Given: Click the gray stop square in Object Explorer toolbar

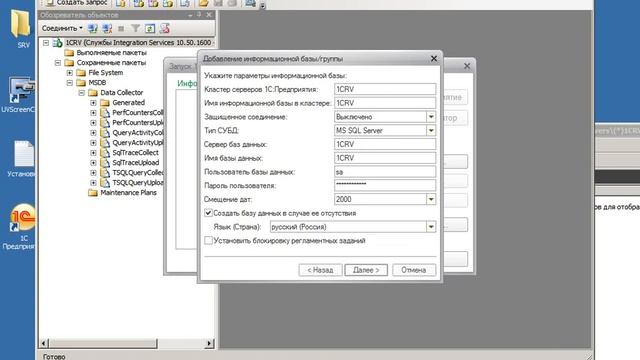Looking at the screenshot, I should coord(121,29).
